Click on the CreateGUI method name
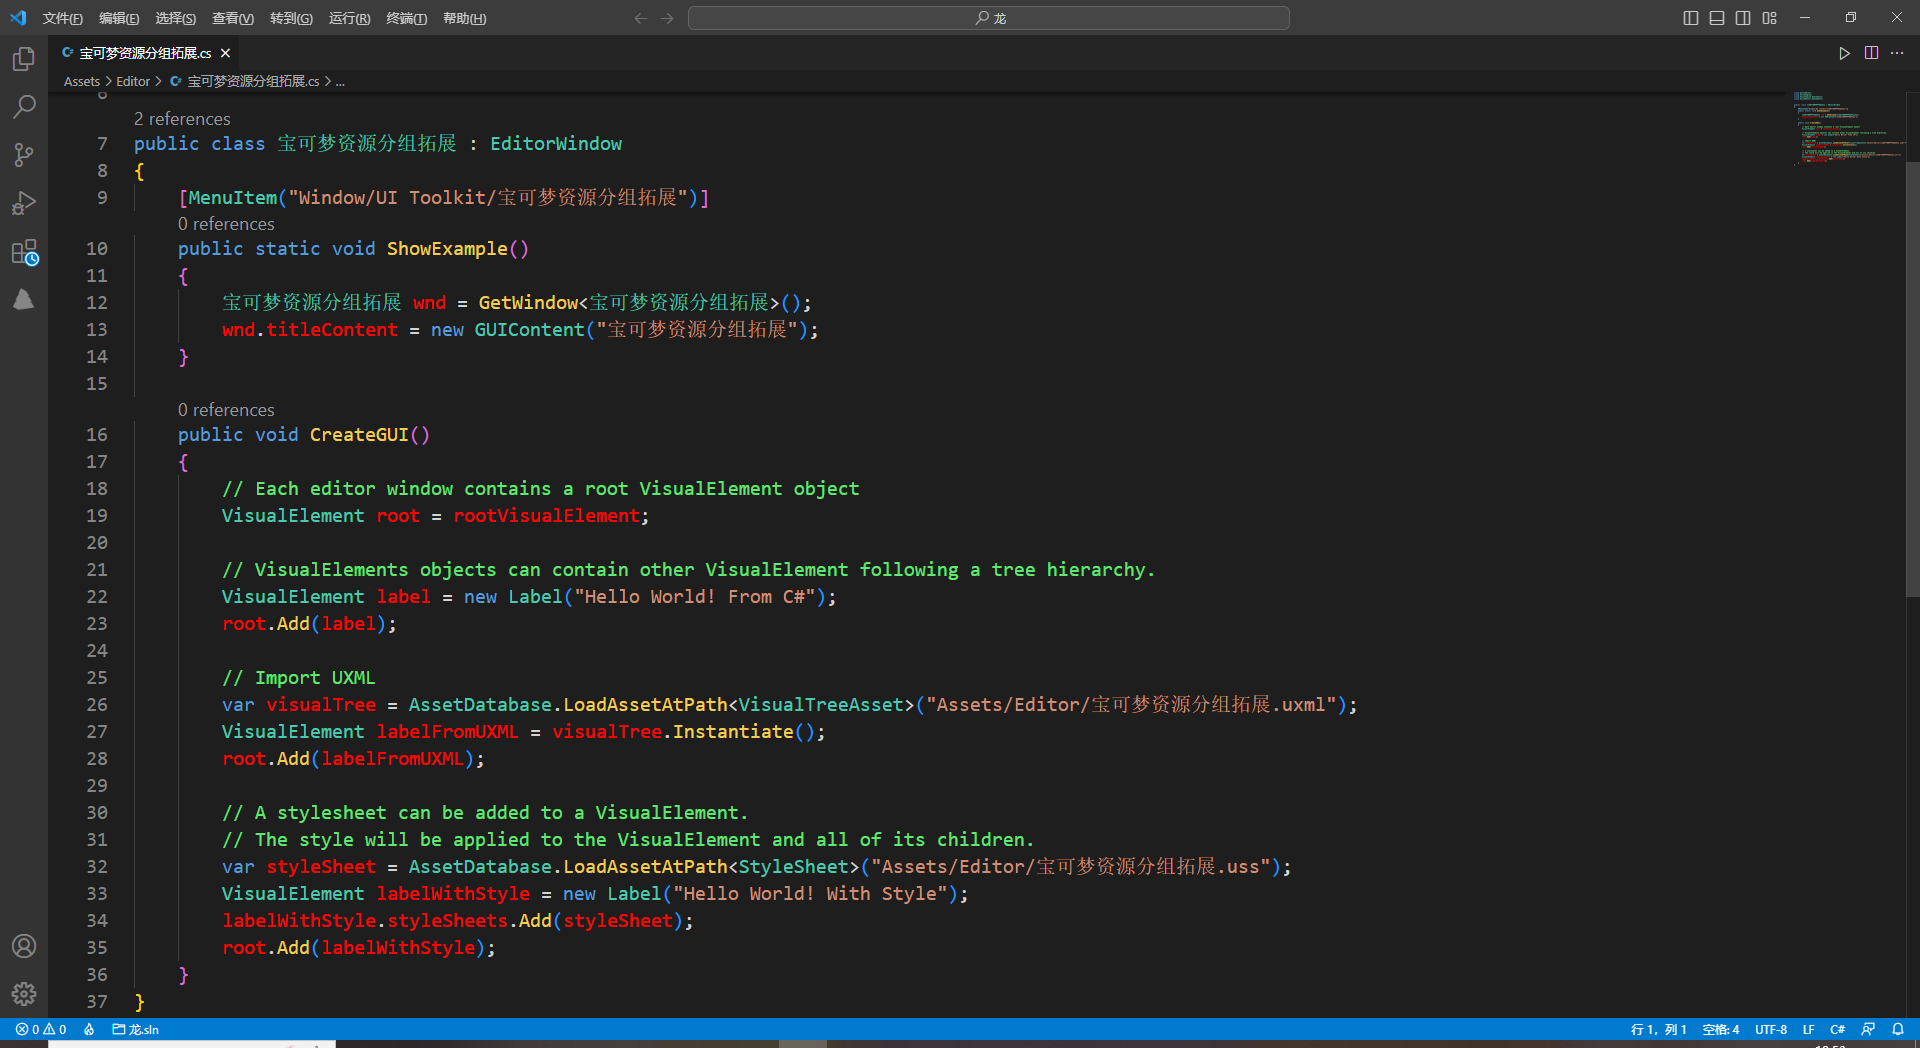 pos(359,435)
